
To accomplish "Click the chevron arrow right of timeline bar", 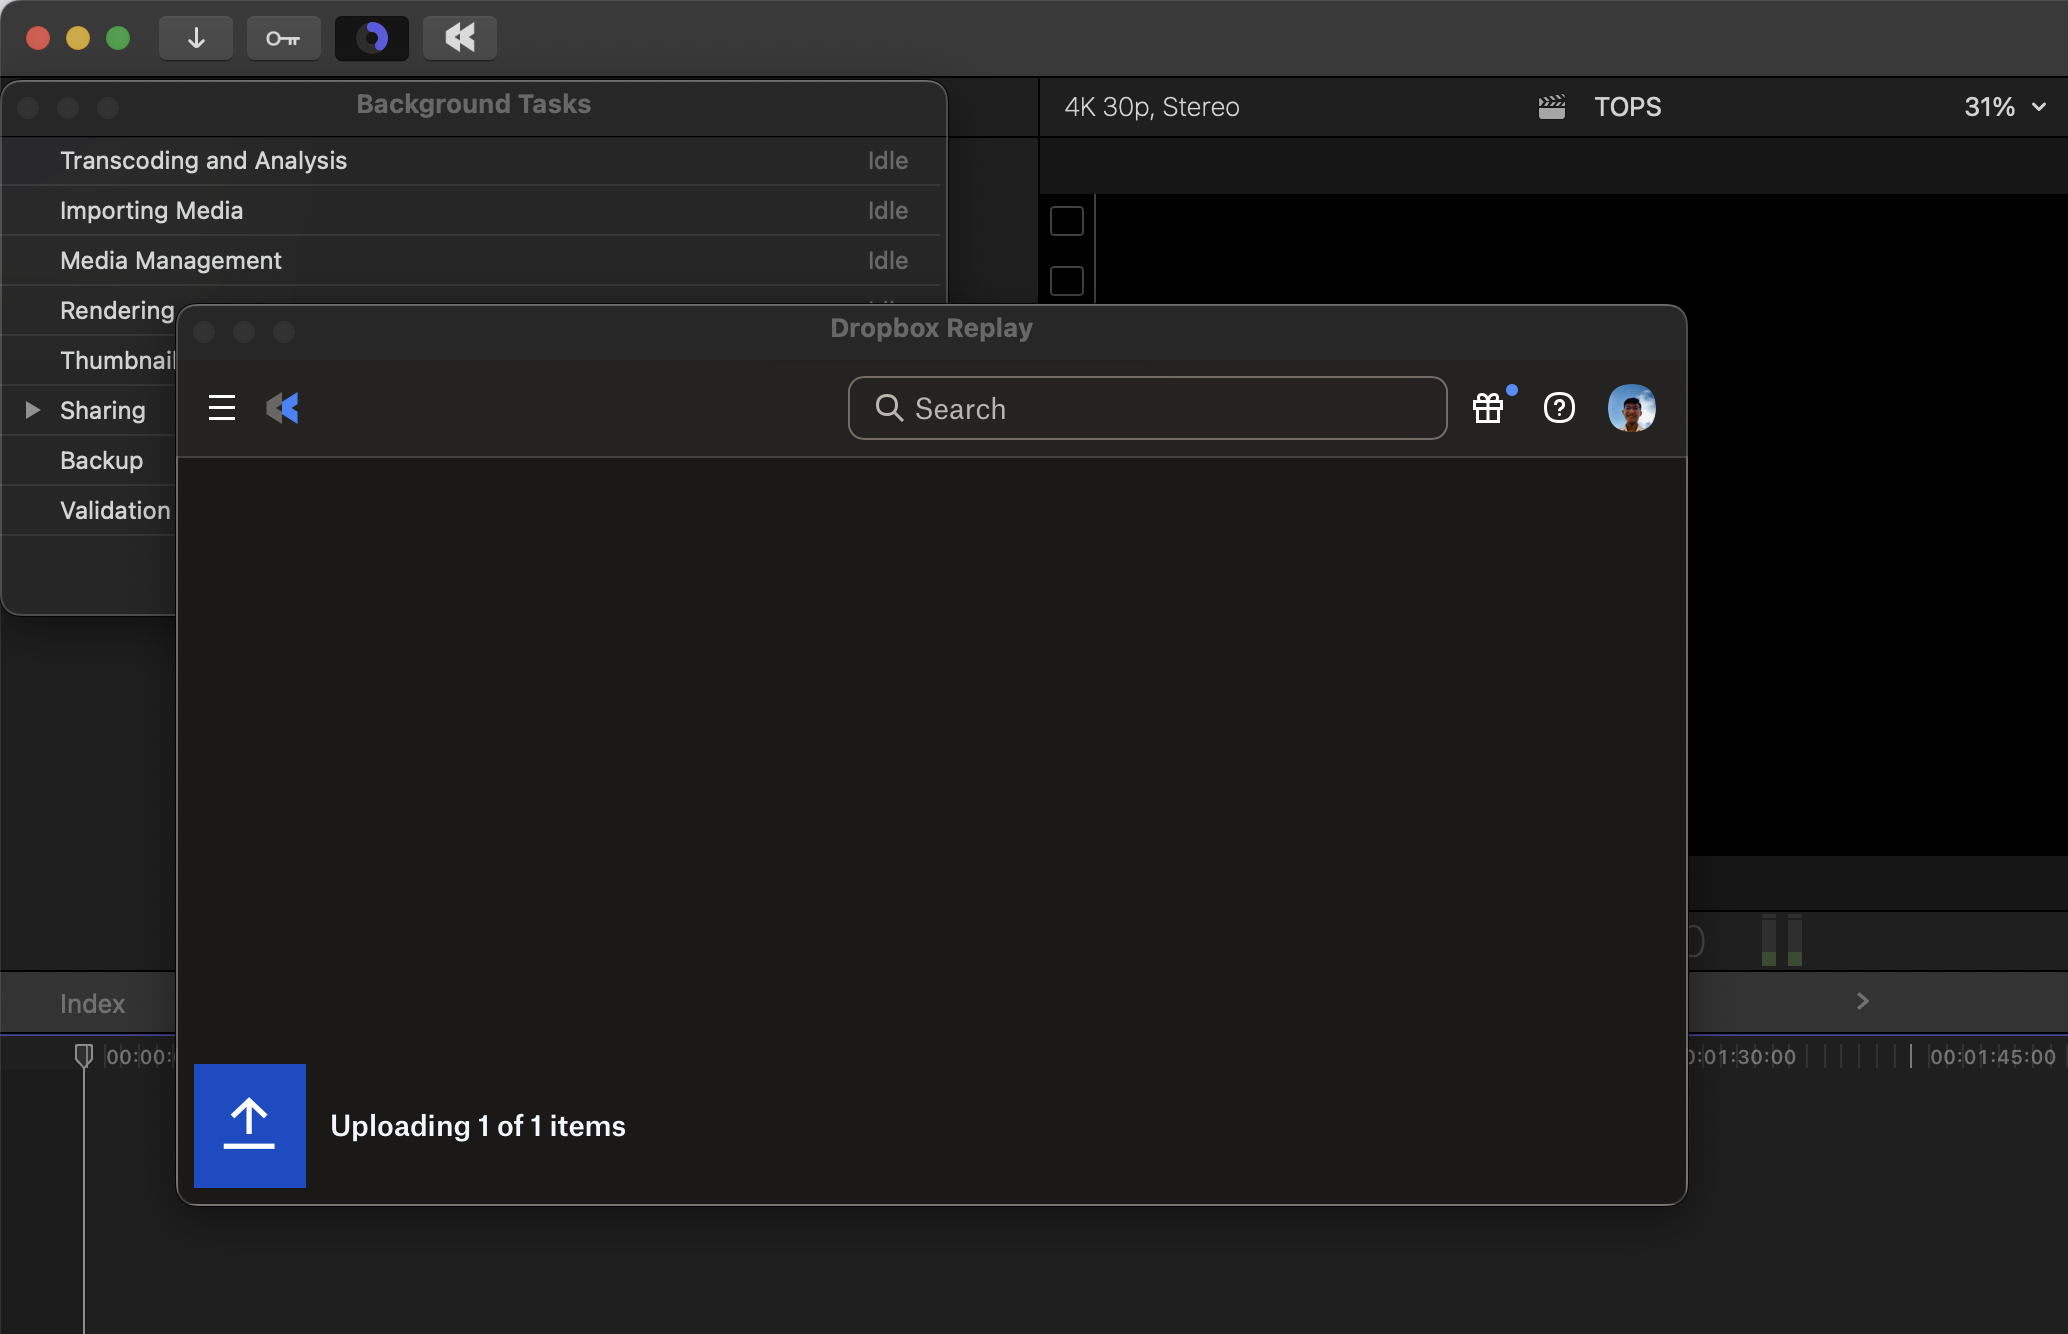I will 1862,1001.
